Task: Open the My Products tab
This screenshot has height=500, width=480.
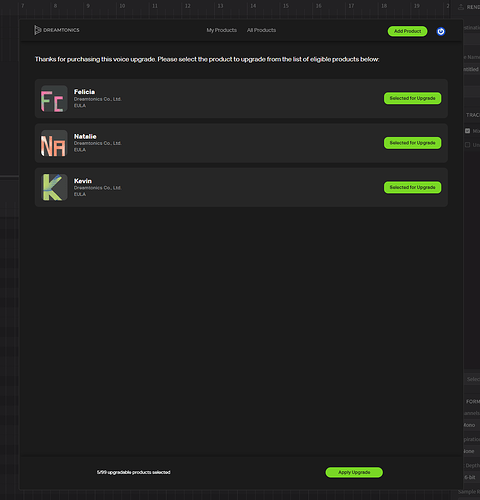Action: pyautogui.click(x=221, y=30)
